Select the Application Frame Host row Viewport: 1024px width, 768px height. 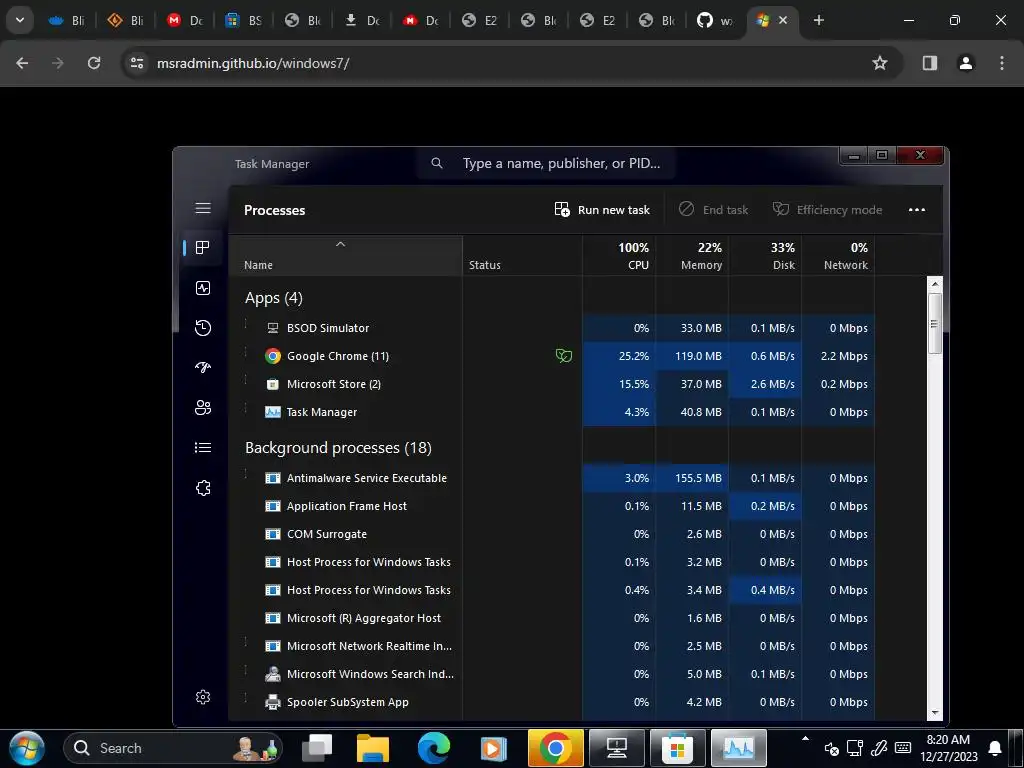pos(551,506)
